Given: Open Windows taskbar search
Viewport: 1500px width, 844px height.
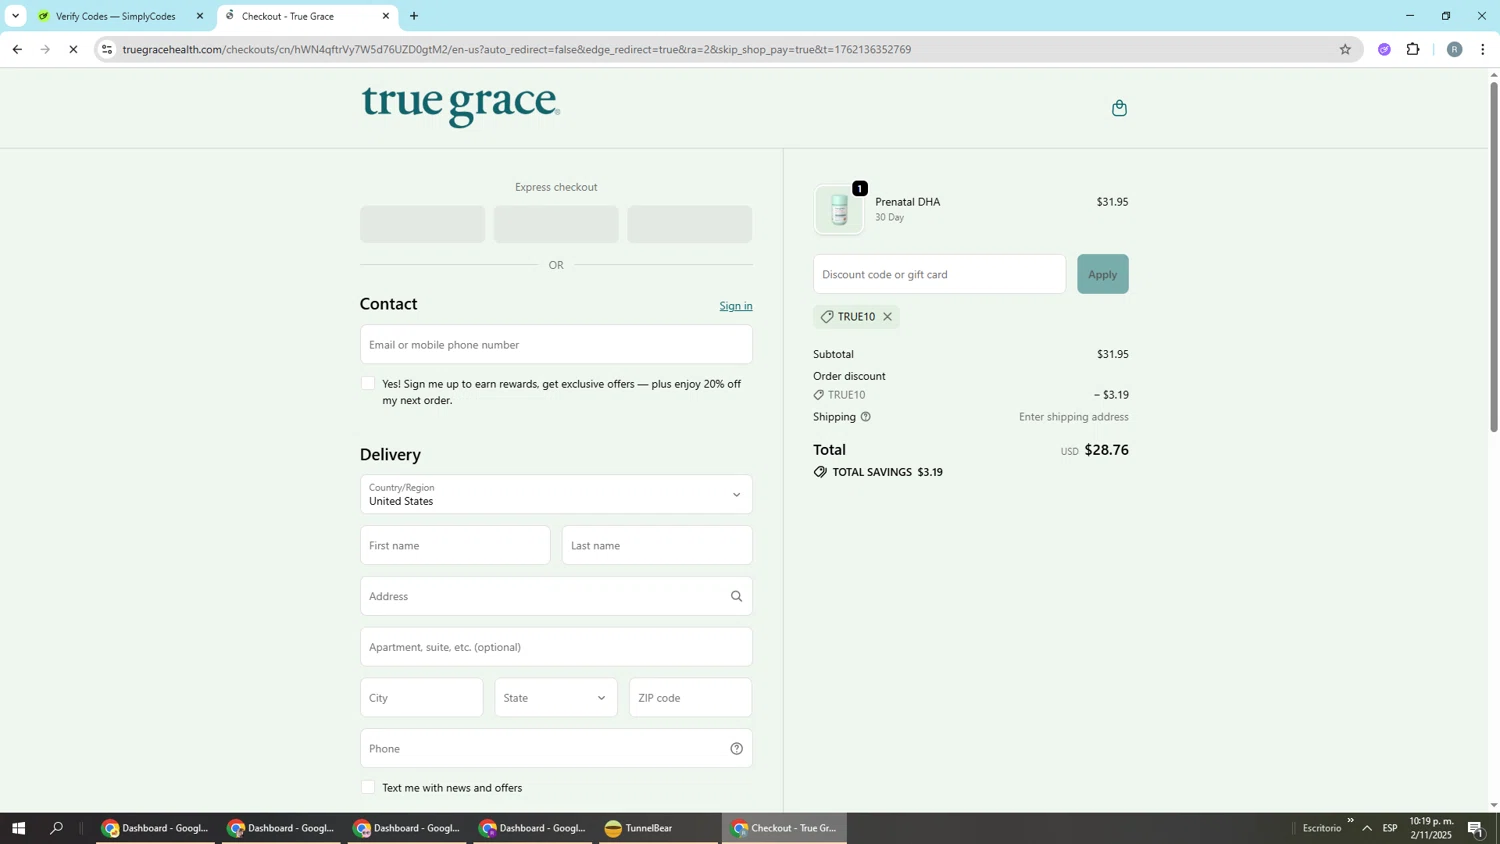Looking at the screenshot, I should [57, 828].
